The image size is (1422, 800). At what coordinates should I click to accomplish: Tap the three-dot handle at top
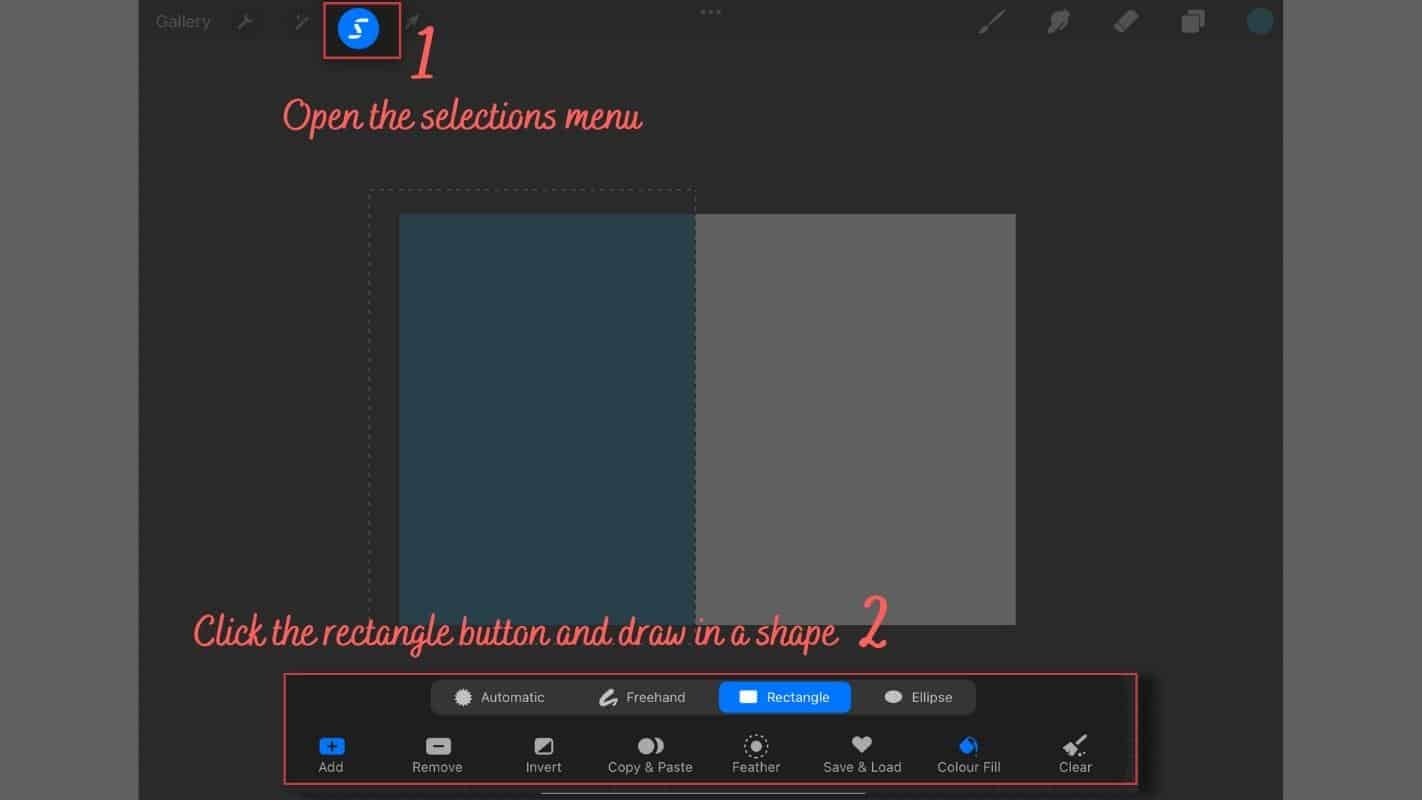710,12
